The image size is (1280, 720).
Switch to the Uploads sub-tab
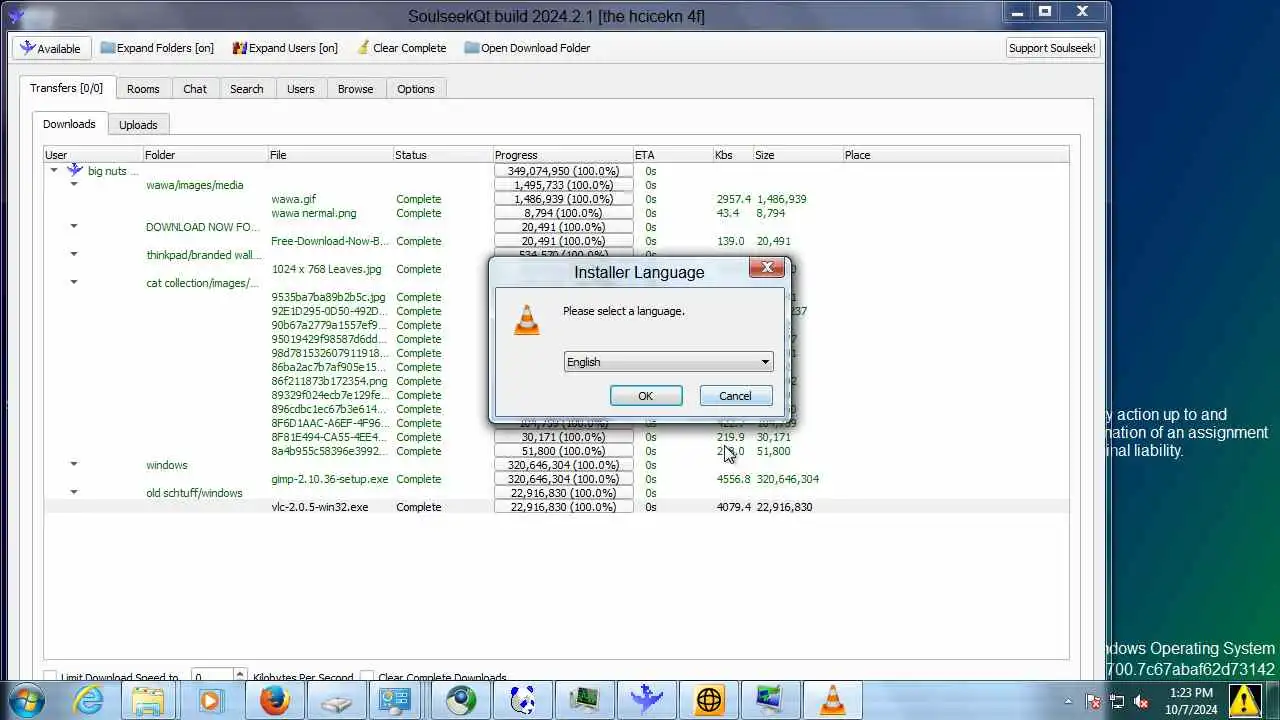coord(138,125)
